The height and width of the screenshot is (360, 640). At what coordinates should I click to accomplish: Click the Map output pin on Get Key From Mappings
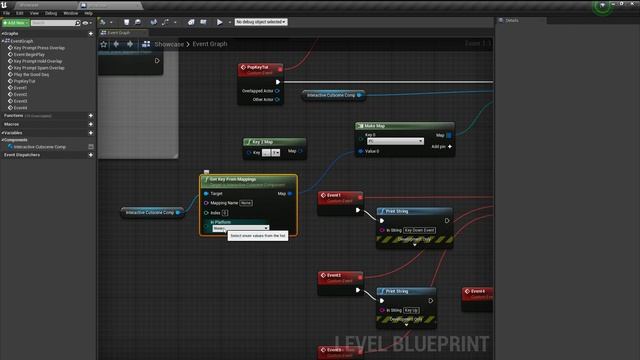coord(290,193)
